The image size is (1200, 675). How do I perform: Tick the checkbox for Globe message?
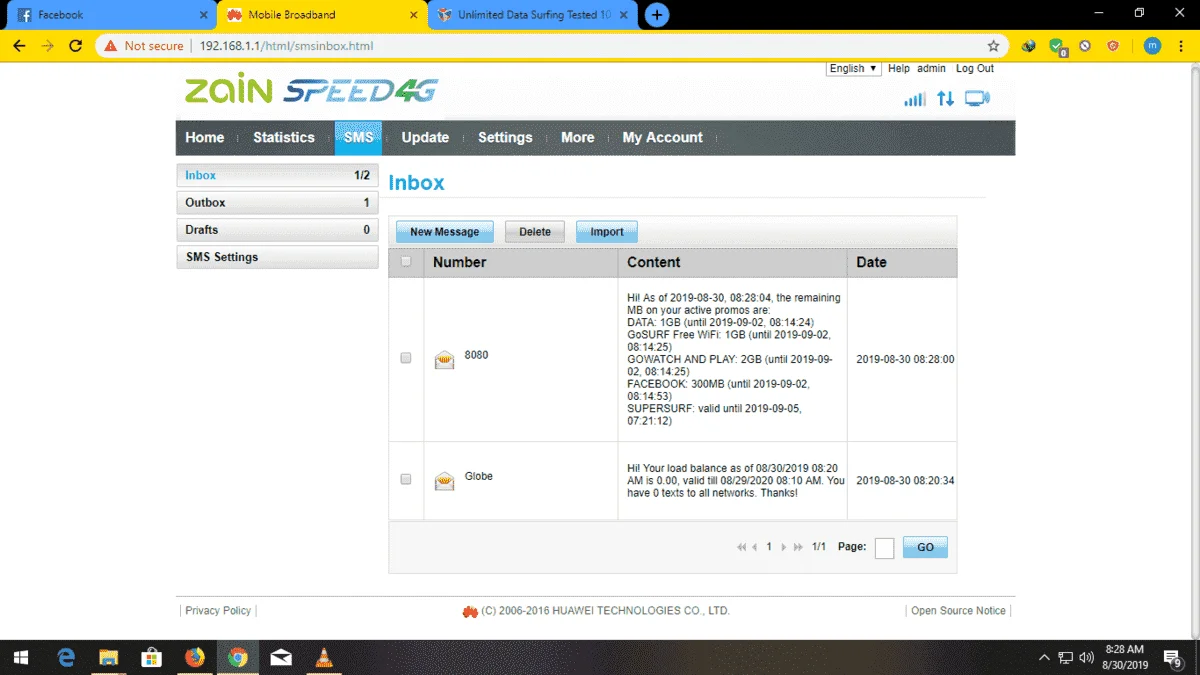[x=405, y=479]
